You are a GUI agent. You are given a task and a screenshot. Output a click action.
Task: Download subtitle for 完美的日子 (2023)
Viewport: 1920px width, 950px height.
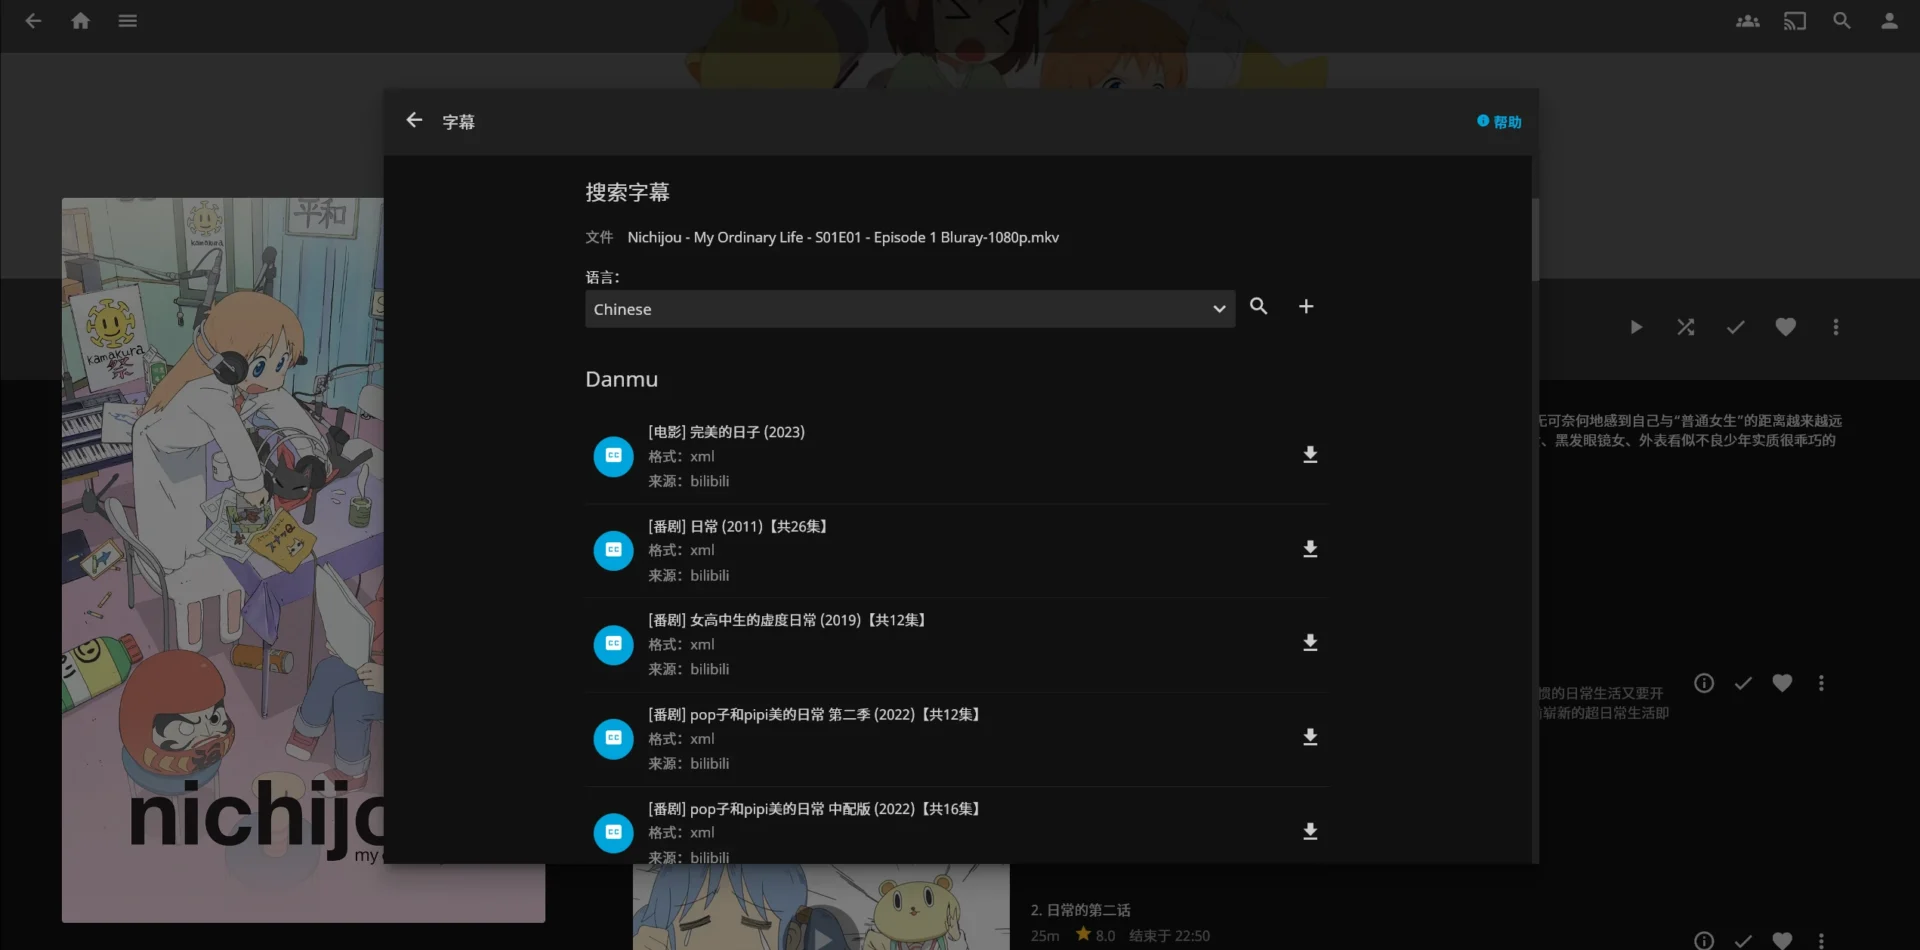click(1310, 456)
